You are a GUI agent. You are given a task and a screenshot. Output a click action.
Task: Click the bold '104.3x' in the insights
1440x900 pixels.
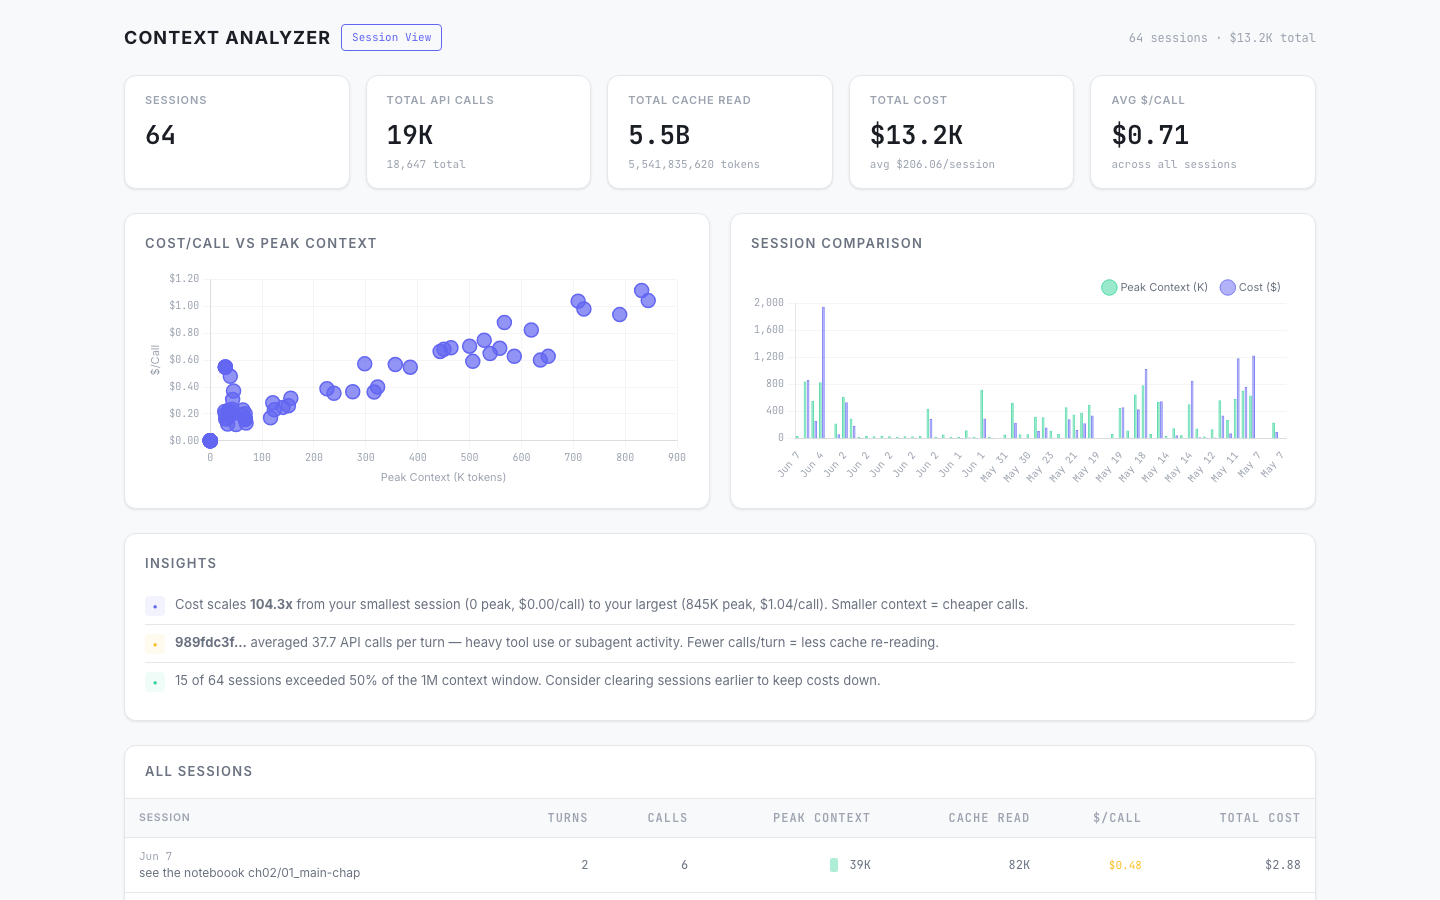click(271, 604)
